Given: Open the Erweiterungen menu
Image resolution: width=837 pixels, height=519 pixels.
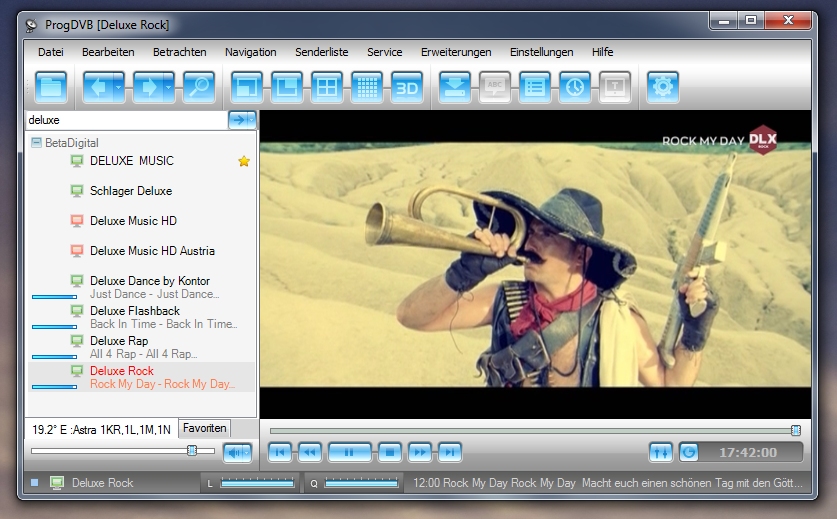Looking at the screenshot, I should [456, 52].
